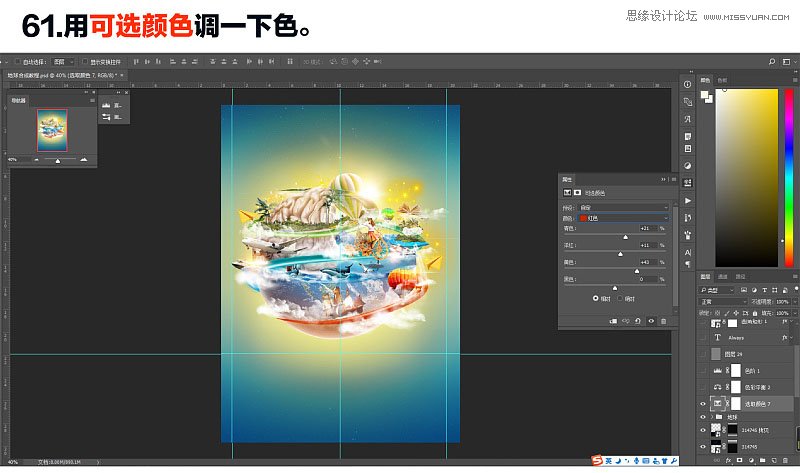Image resolution: width=800 pixels, height=473 pixels.
Task: Expand the 地球 layer group
Action: tap(712, 417)
